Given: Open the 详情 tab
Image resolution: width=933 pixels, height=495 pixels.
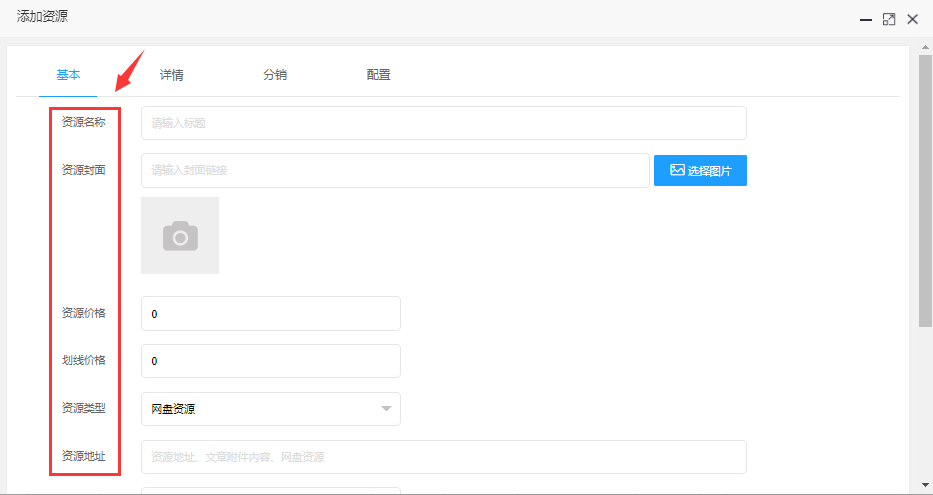Looking at the screenshot, I should 171,75.
